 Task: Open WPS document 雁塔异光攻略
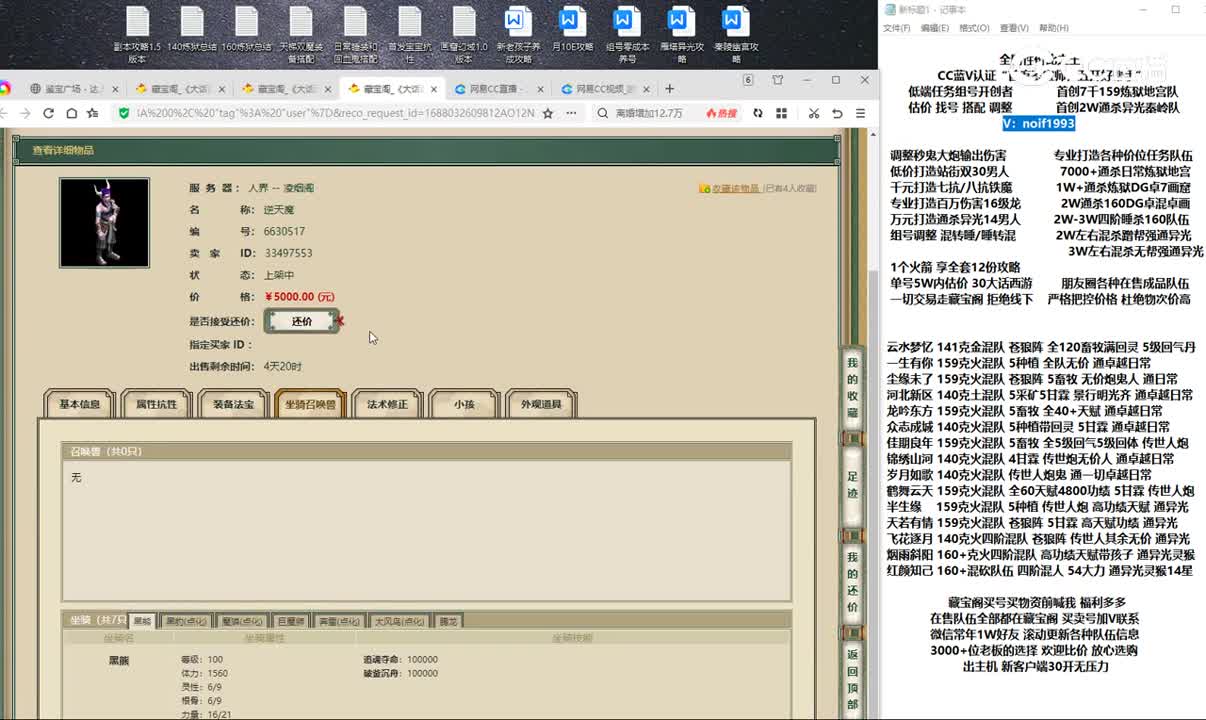tap(681, 35)
